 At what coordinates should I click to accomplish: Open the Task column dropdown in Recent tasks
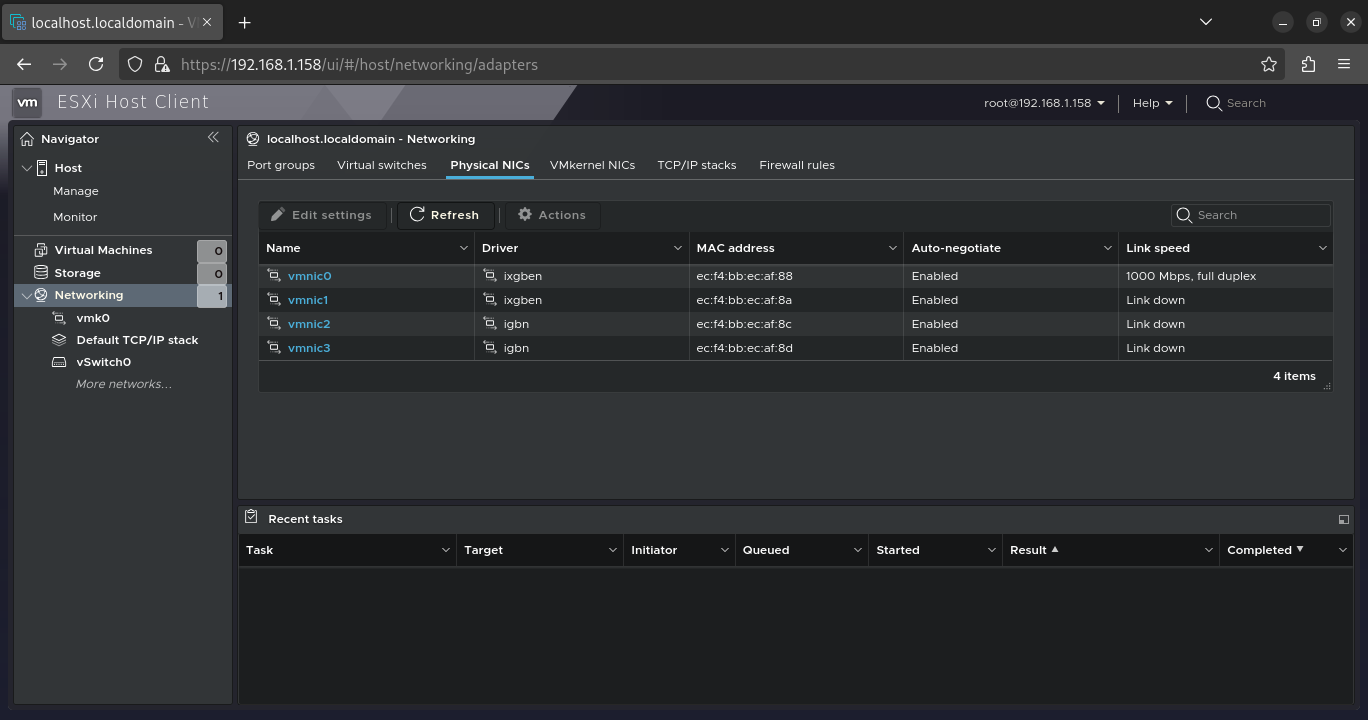pyautogui.click(x=445, y=550)
